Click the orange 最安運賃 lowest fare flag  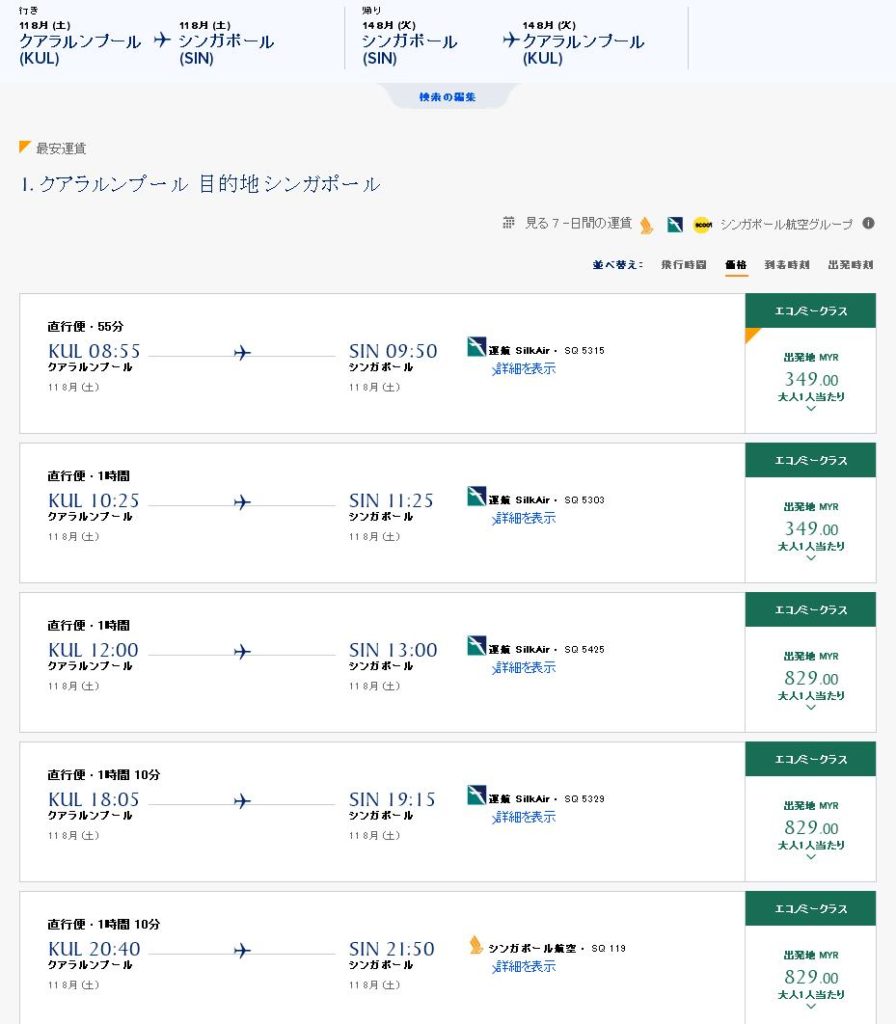25,146
